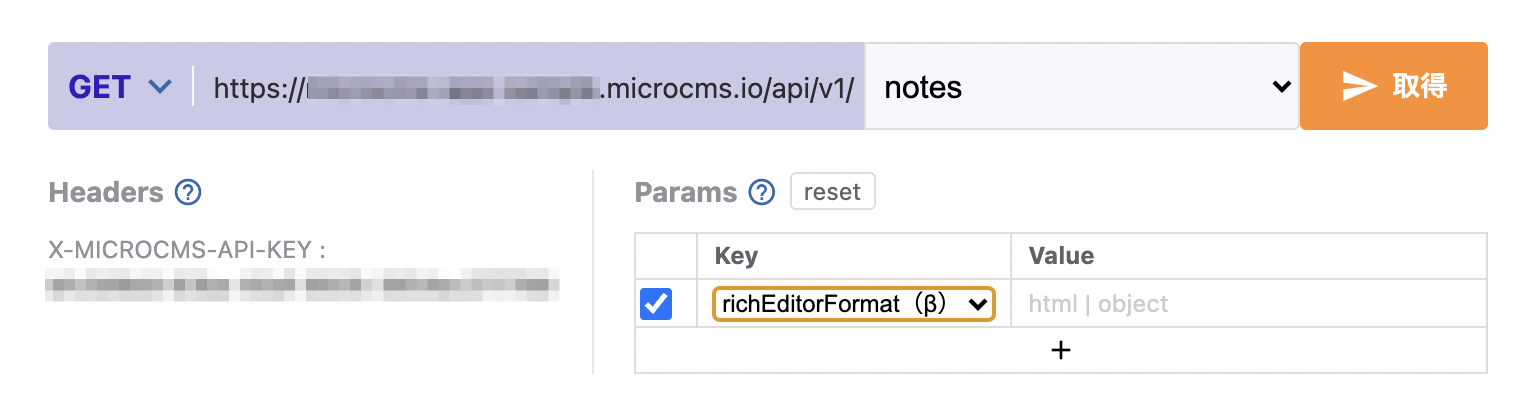Click the paper plane send icon
This screenshot has height=412, width=1526.
pos(1359,86)
